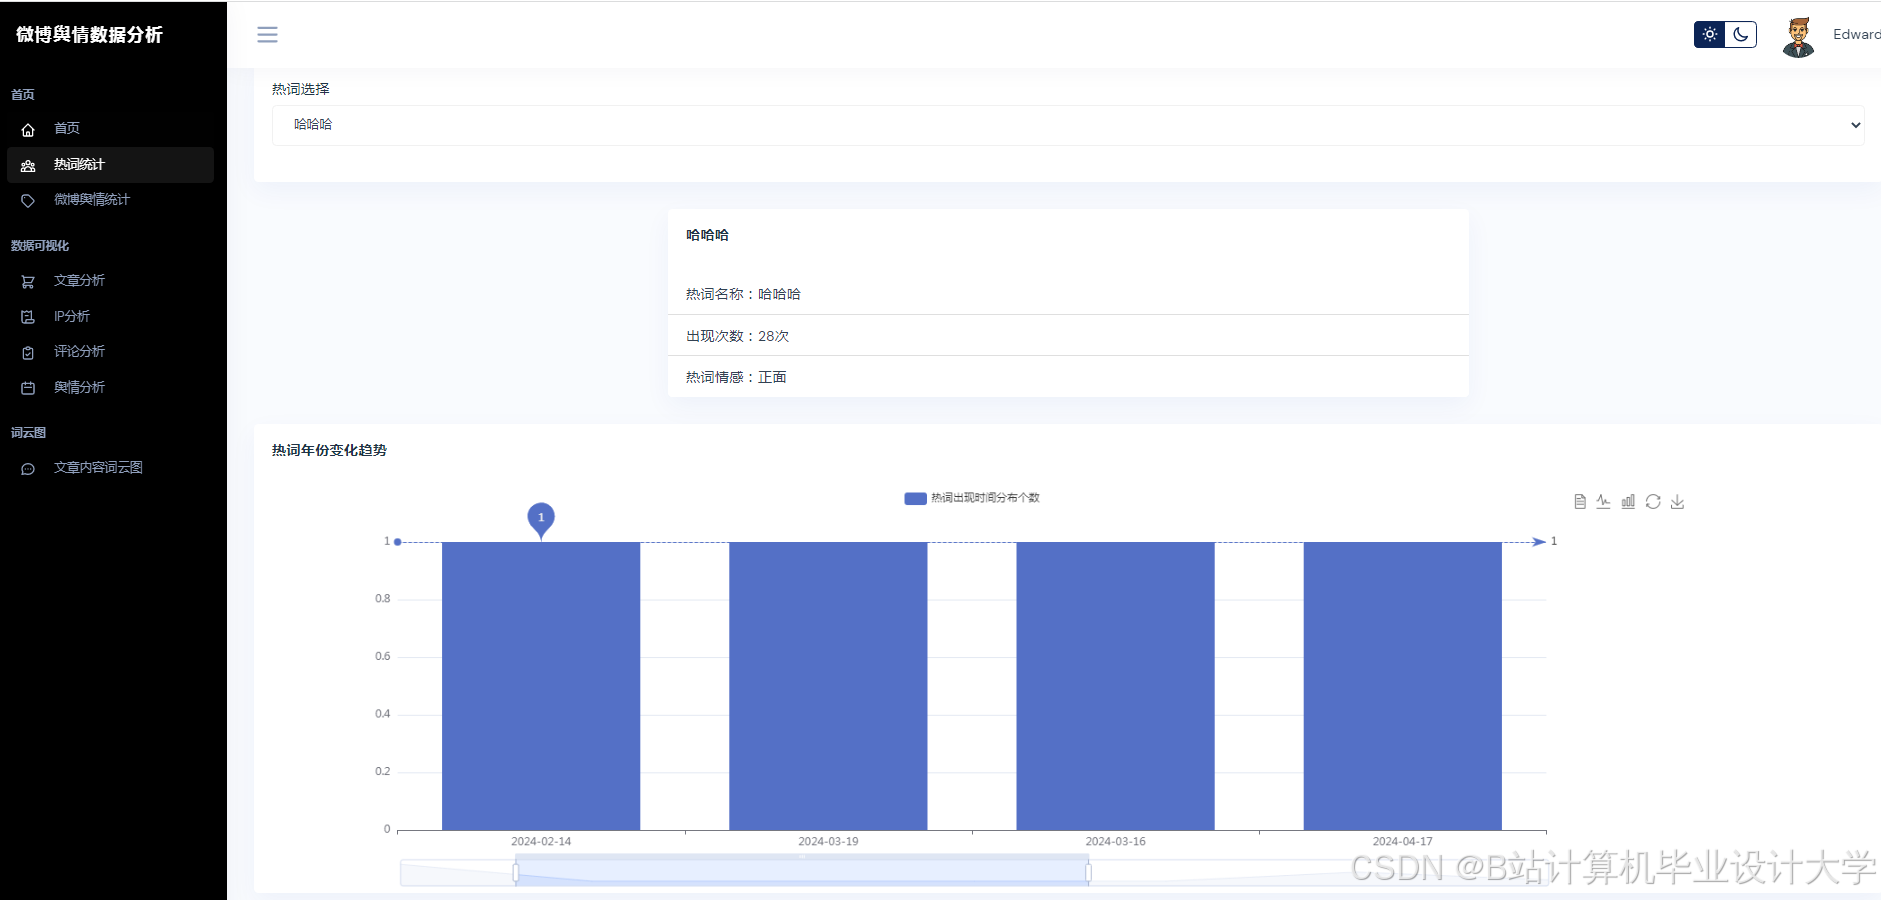
Task: Enable dark mode with moon toggle
Action: [x=1742, y=34]
